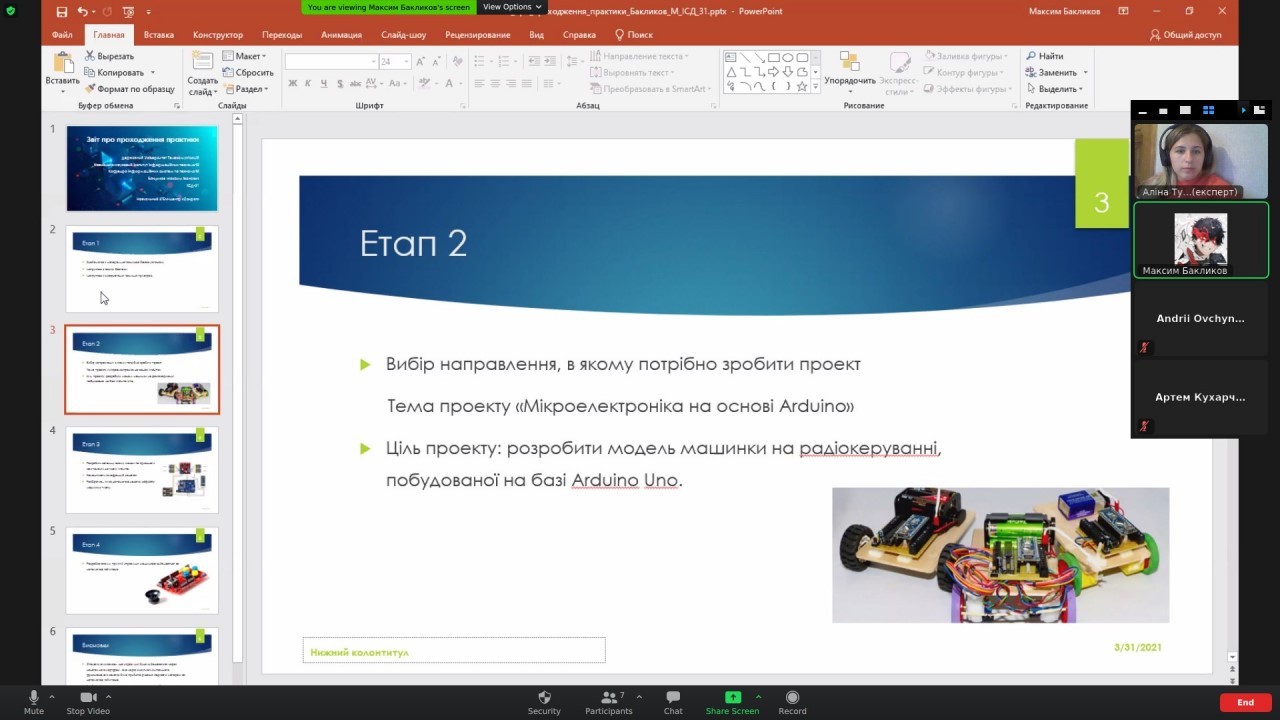Switch to Вид ribbon tab
The width and height of the screenshot is (1280, 720).
[537, 34]
